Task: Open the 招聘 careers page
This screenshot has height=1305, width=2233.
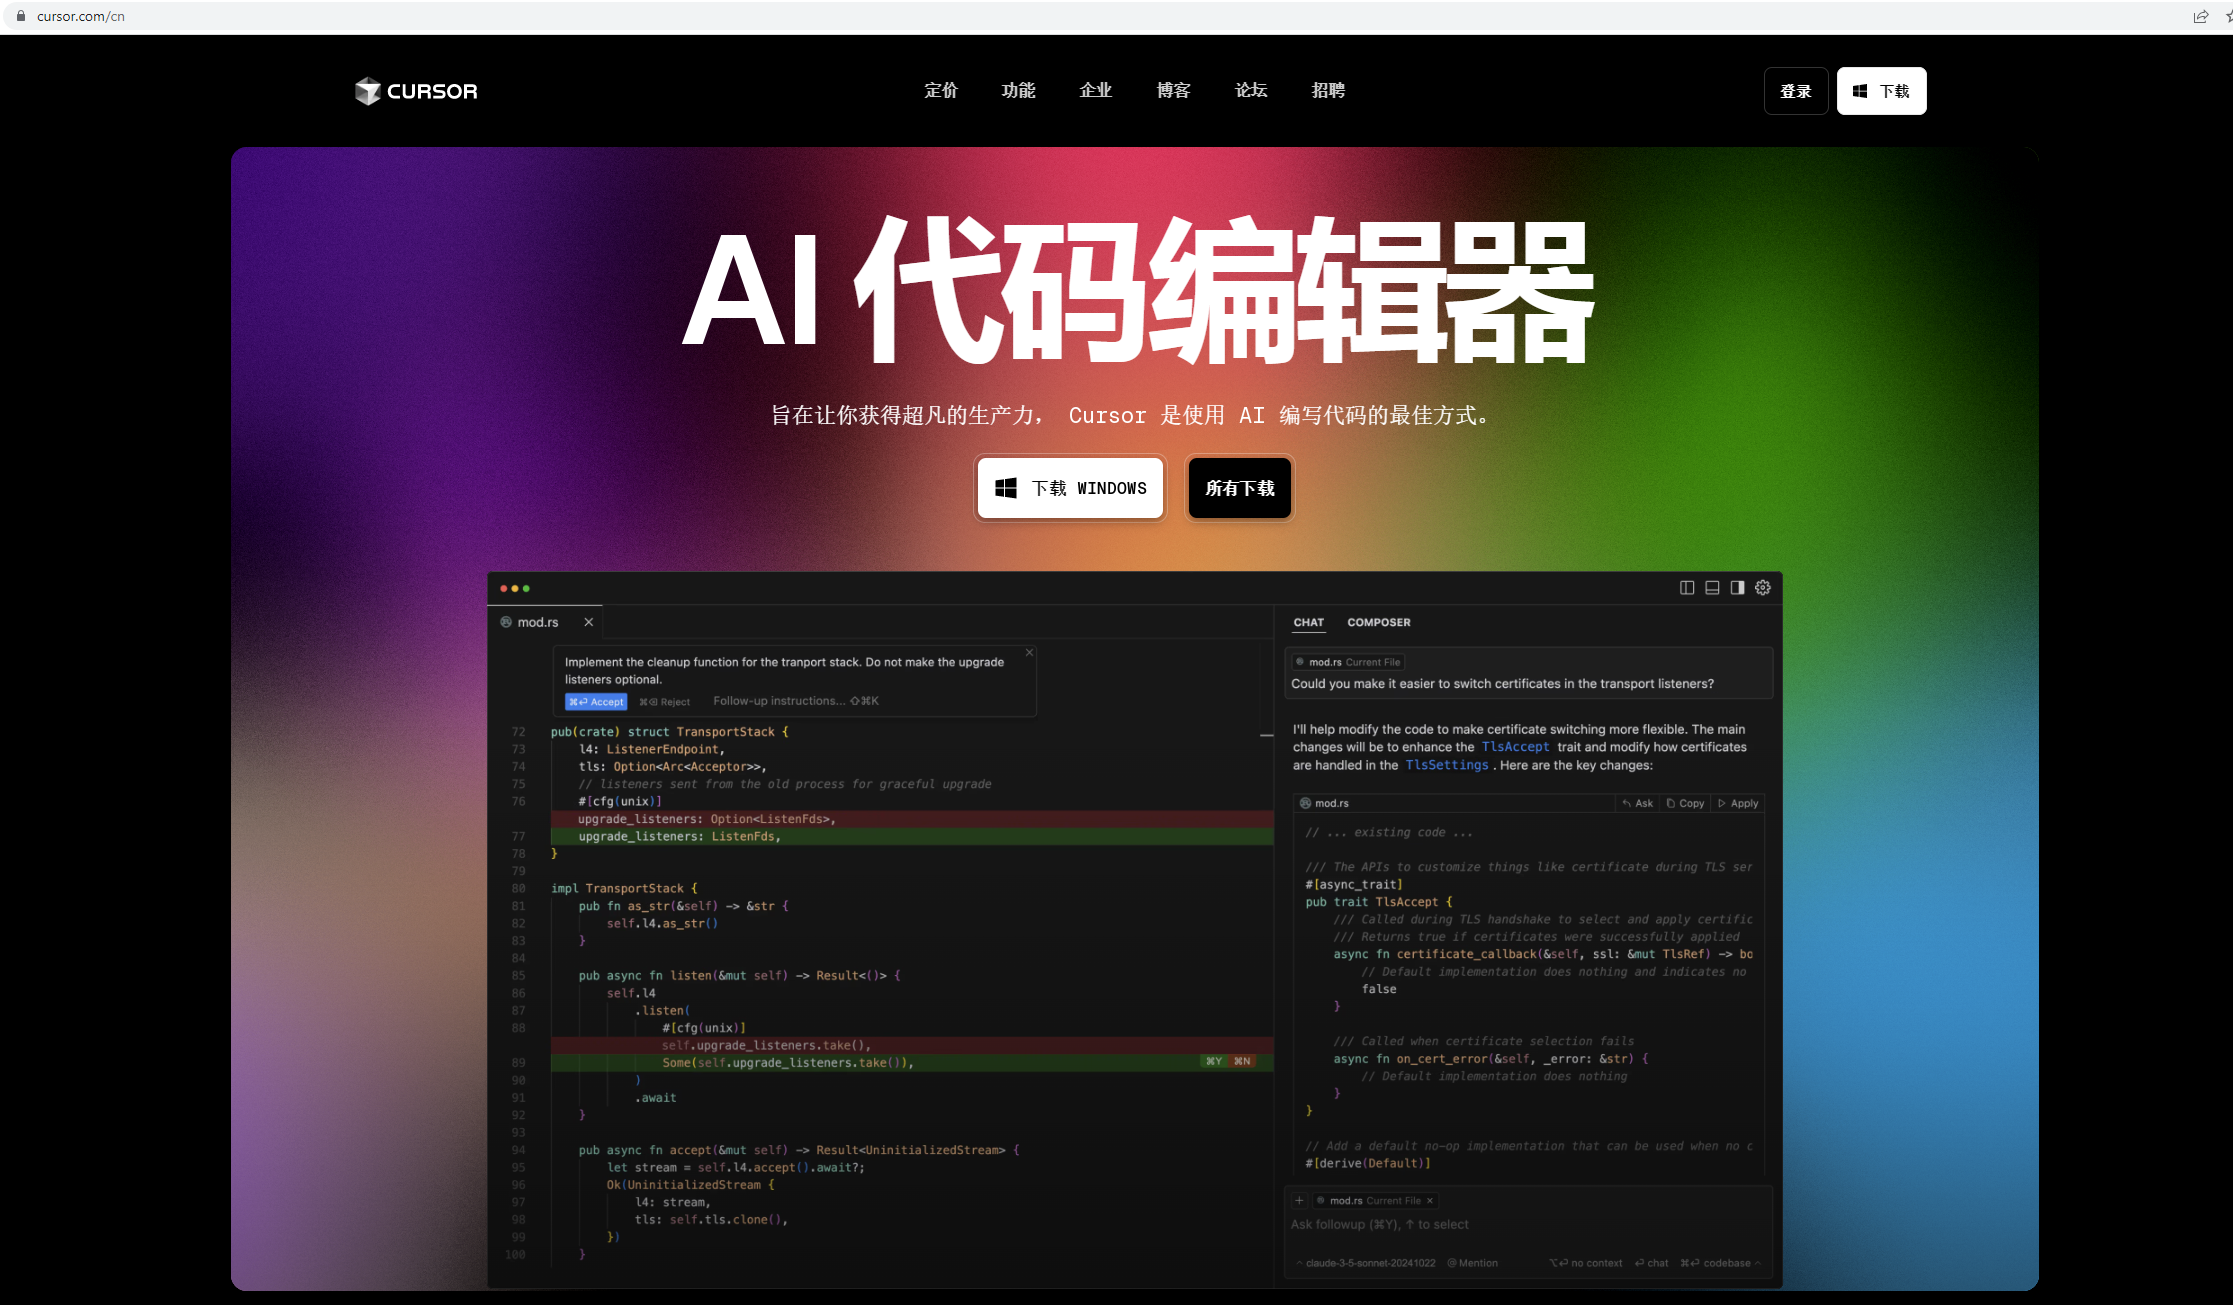Action: click(1328, 90)
